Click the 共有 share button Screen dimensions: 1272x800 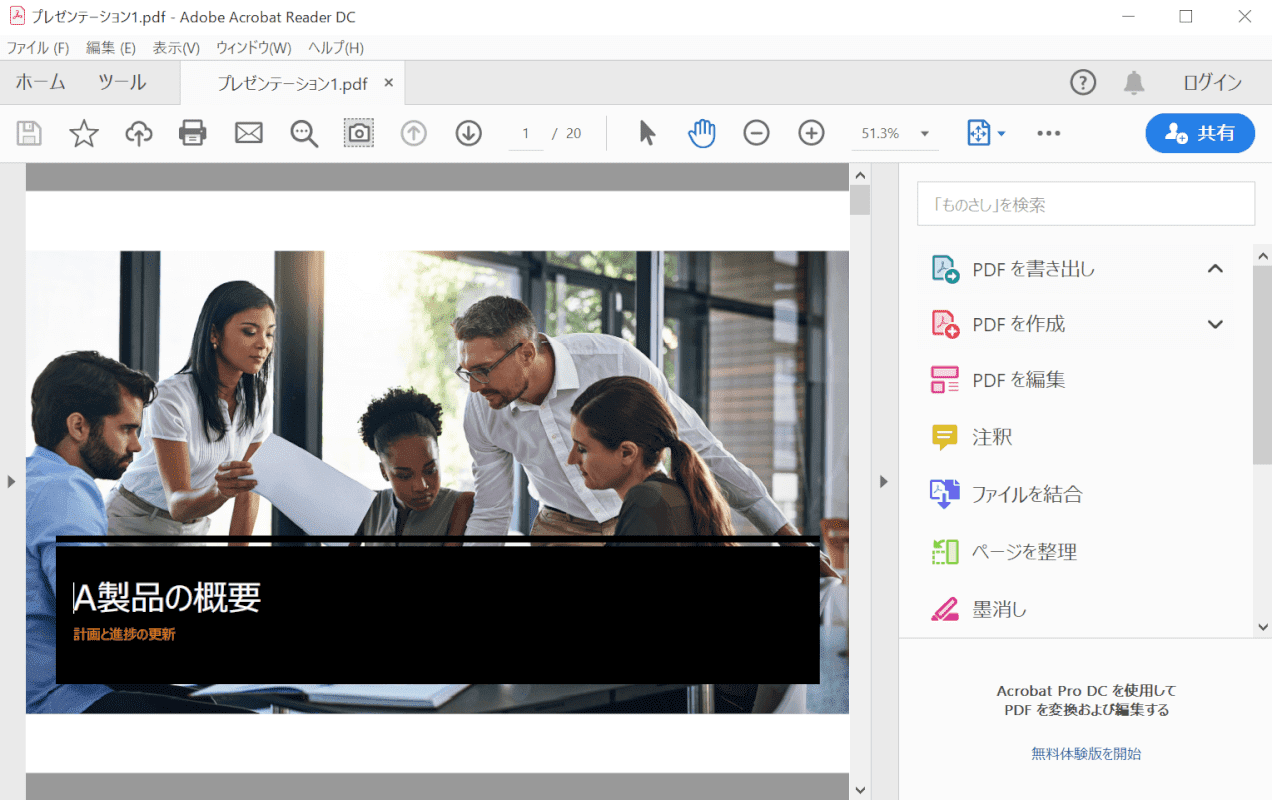click(x=1200, y=133)
